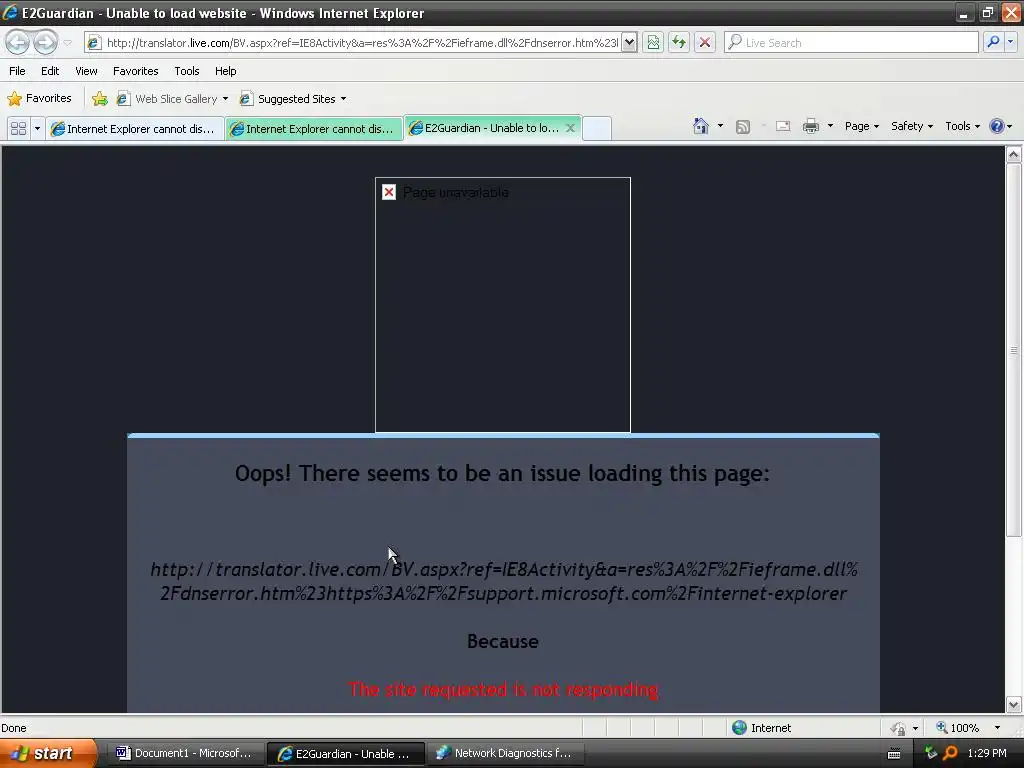Image resolution: width=1024 pixels, height=768 pixels.
Task: Click the RSS Feeds icon
Action: 743,127
